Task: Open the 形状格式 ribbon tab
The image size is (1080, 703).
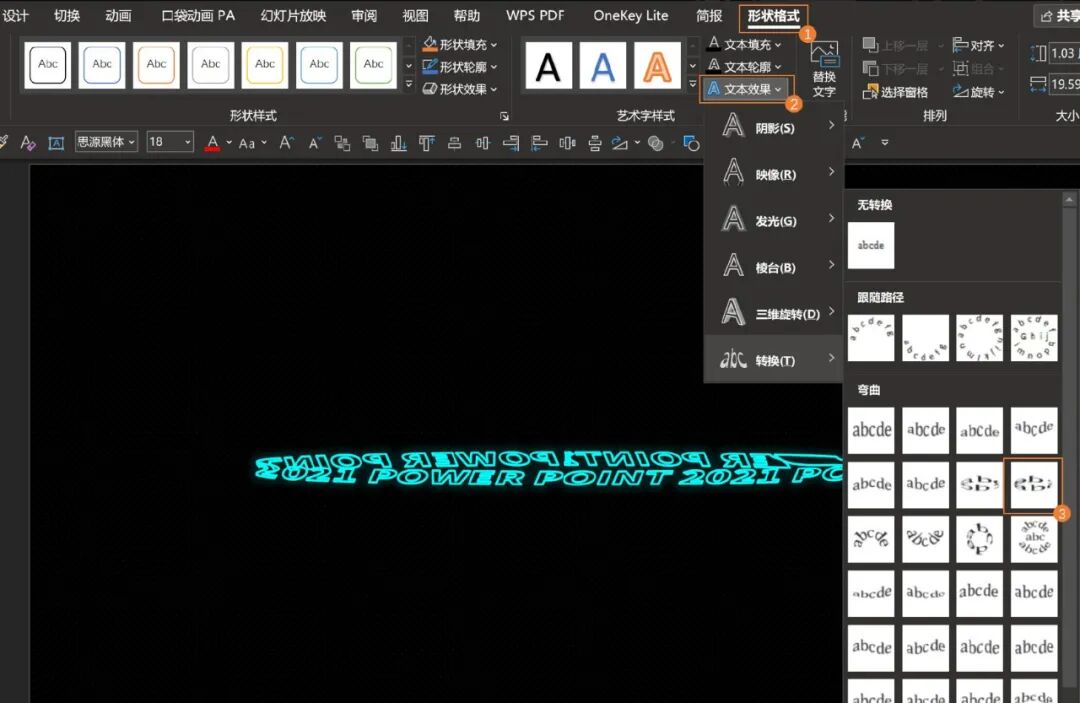Action: click(773, 16)
